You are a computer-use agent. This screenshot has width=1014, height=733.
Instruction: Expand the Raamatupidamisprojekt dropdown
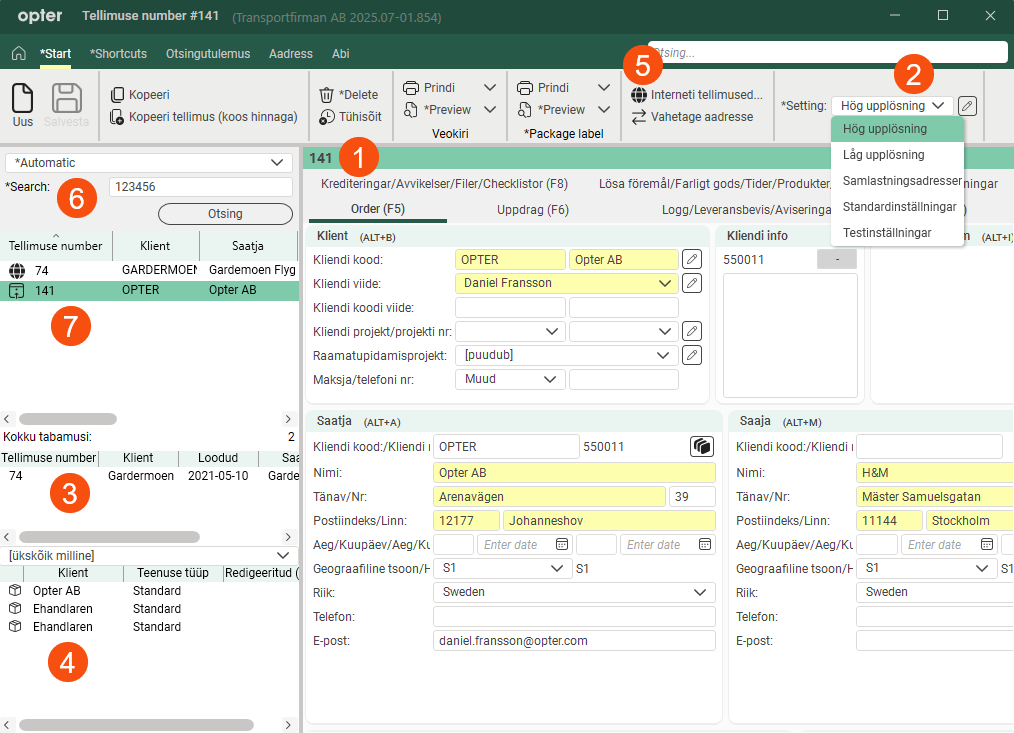(x=661, y=355)
